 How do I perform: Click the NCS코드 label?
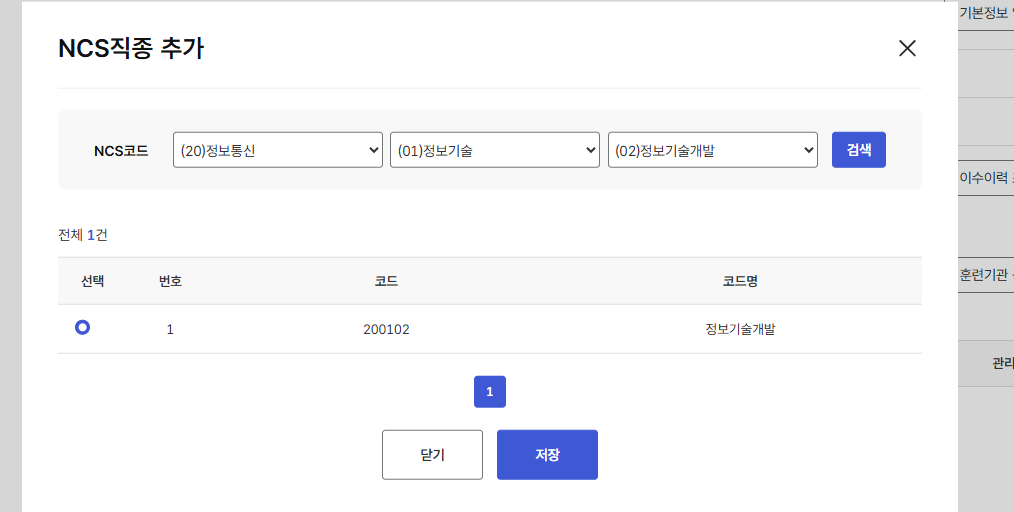(x=121, y=151)
